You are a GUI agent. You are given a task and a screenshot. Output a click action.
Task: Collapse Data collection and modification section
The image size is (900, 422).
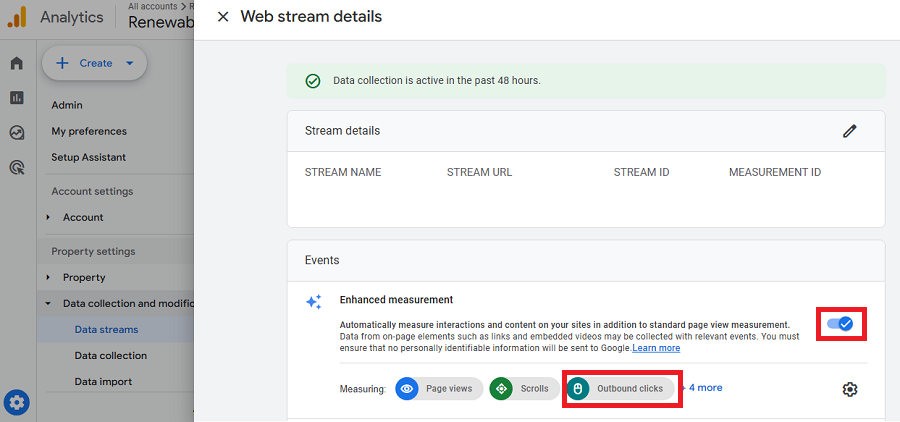48,303
